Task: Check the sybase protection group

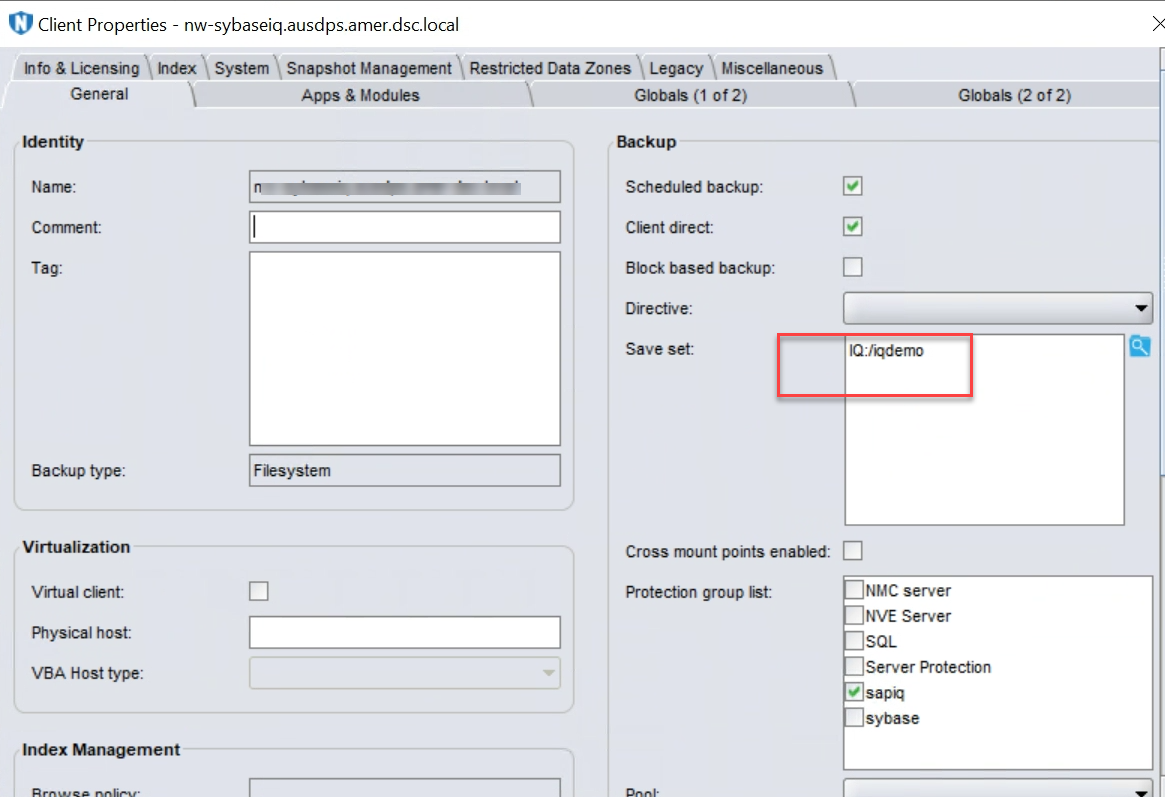Action: point(855,717)
